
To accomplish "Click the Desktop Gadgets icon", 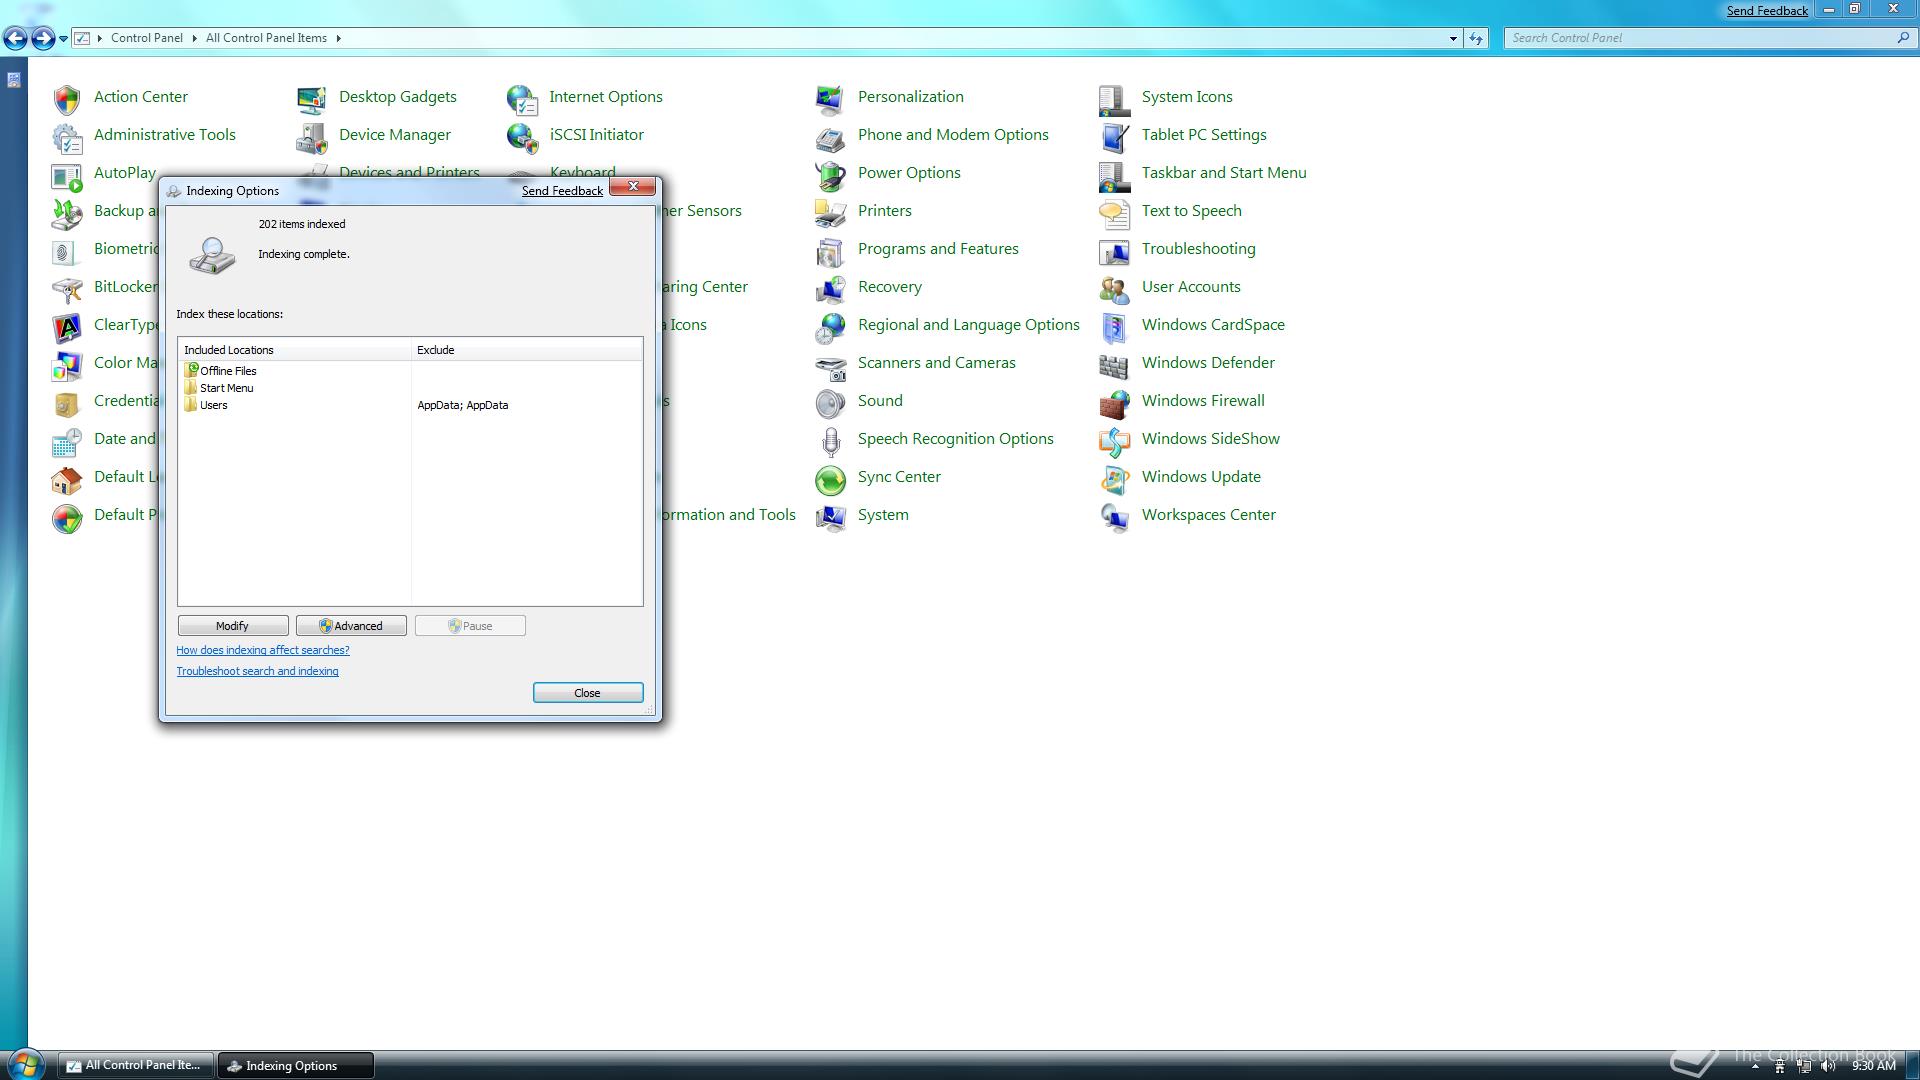I will point(312,98).
